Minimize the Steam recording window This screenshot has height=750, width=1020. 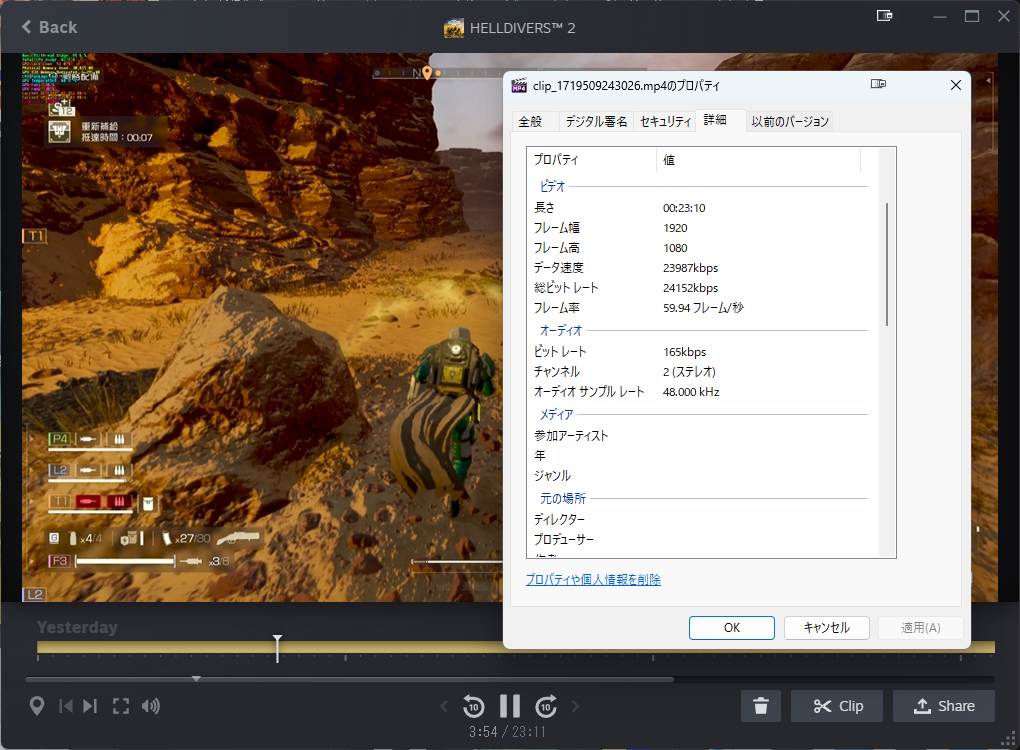pos(939,17)
